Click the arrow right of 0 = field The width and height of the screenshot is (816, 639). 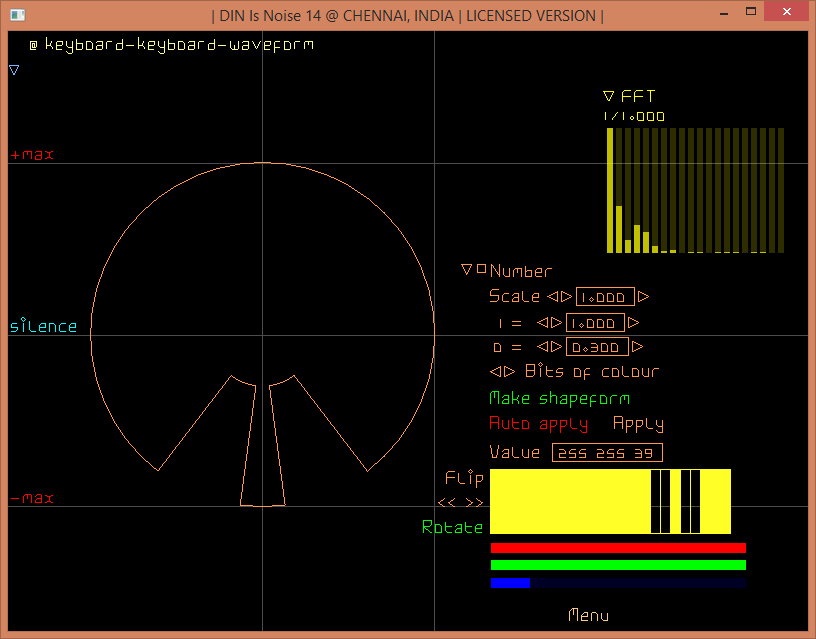tap(638, 347)
